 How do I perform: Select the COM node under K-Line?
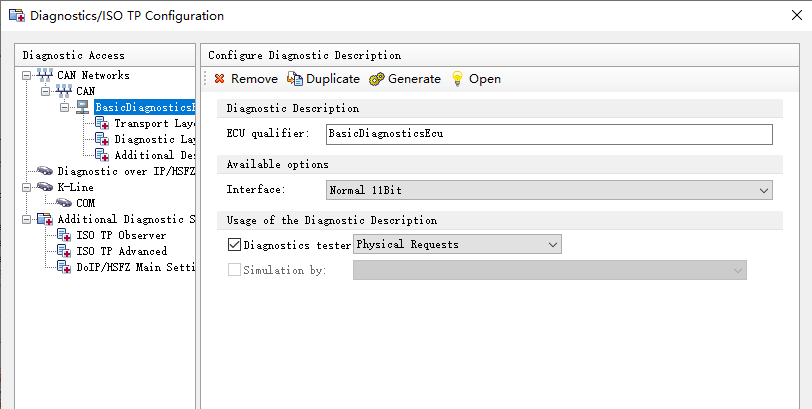(x=85, y=203)
